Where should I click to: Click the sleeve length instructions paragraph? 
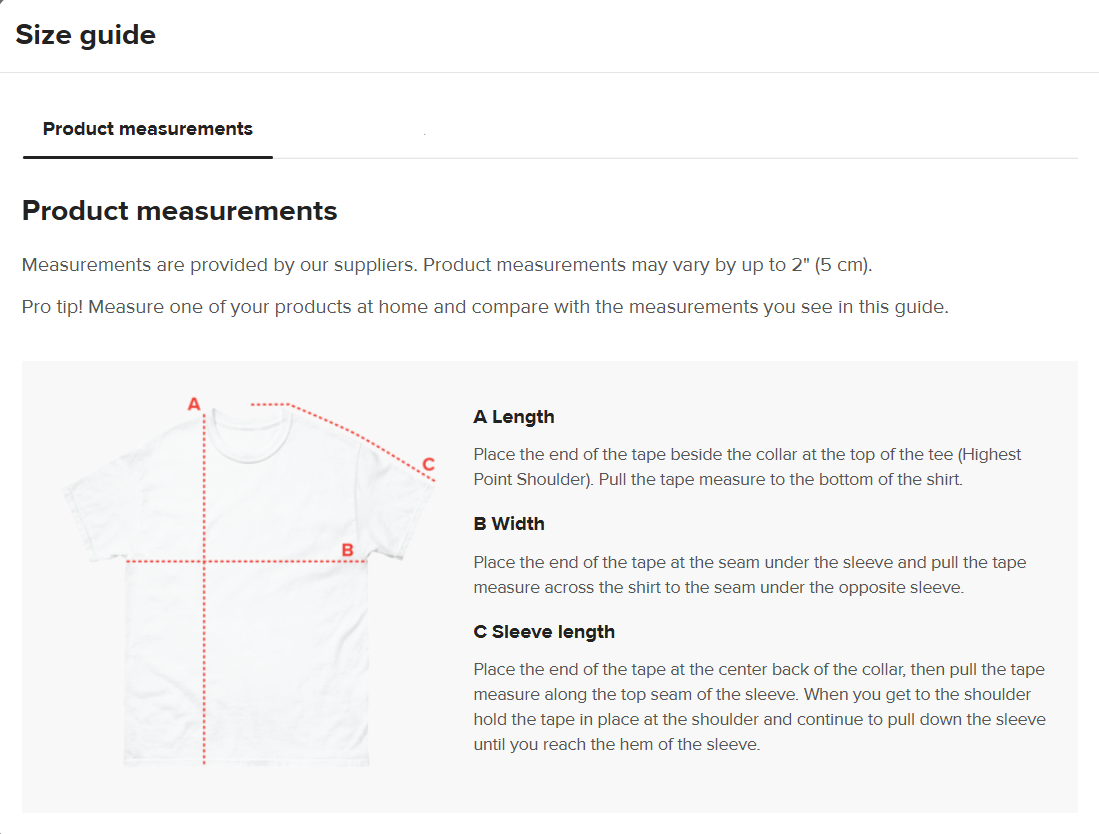pyautogui.click(x=760, y=706)
